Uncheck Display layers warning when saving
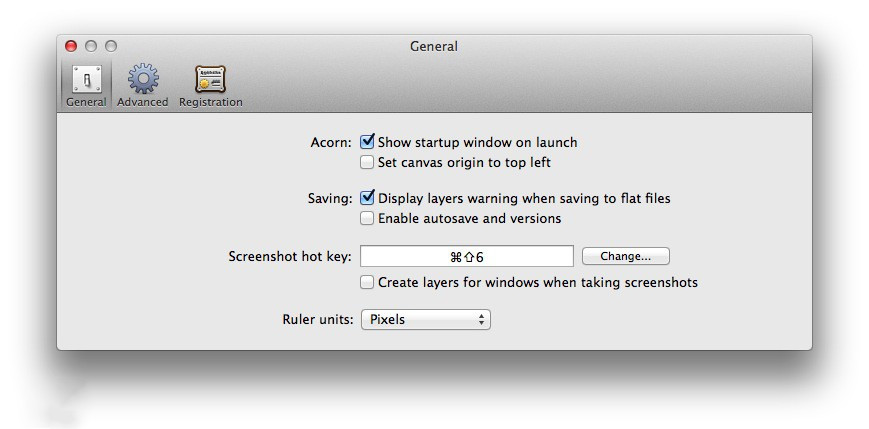Viewport: 869px width, 429px height. (367, 198)
